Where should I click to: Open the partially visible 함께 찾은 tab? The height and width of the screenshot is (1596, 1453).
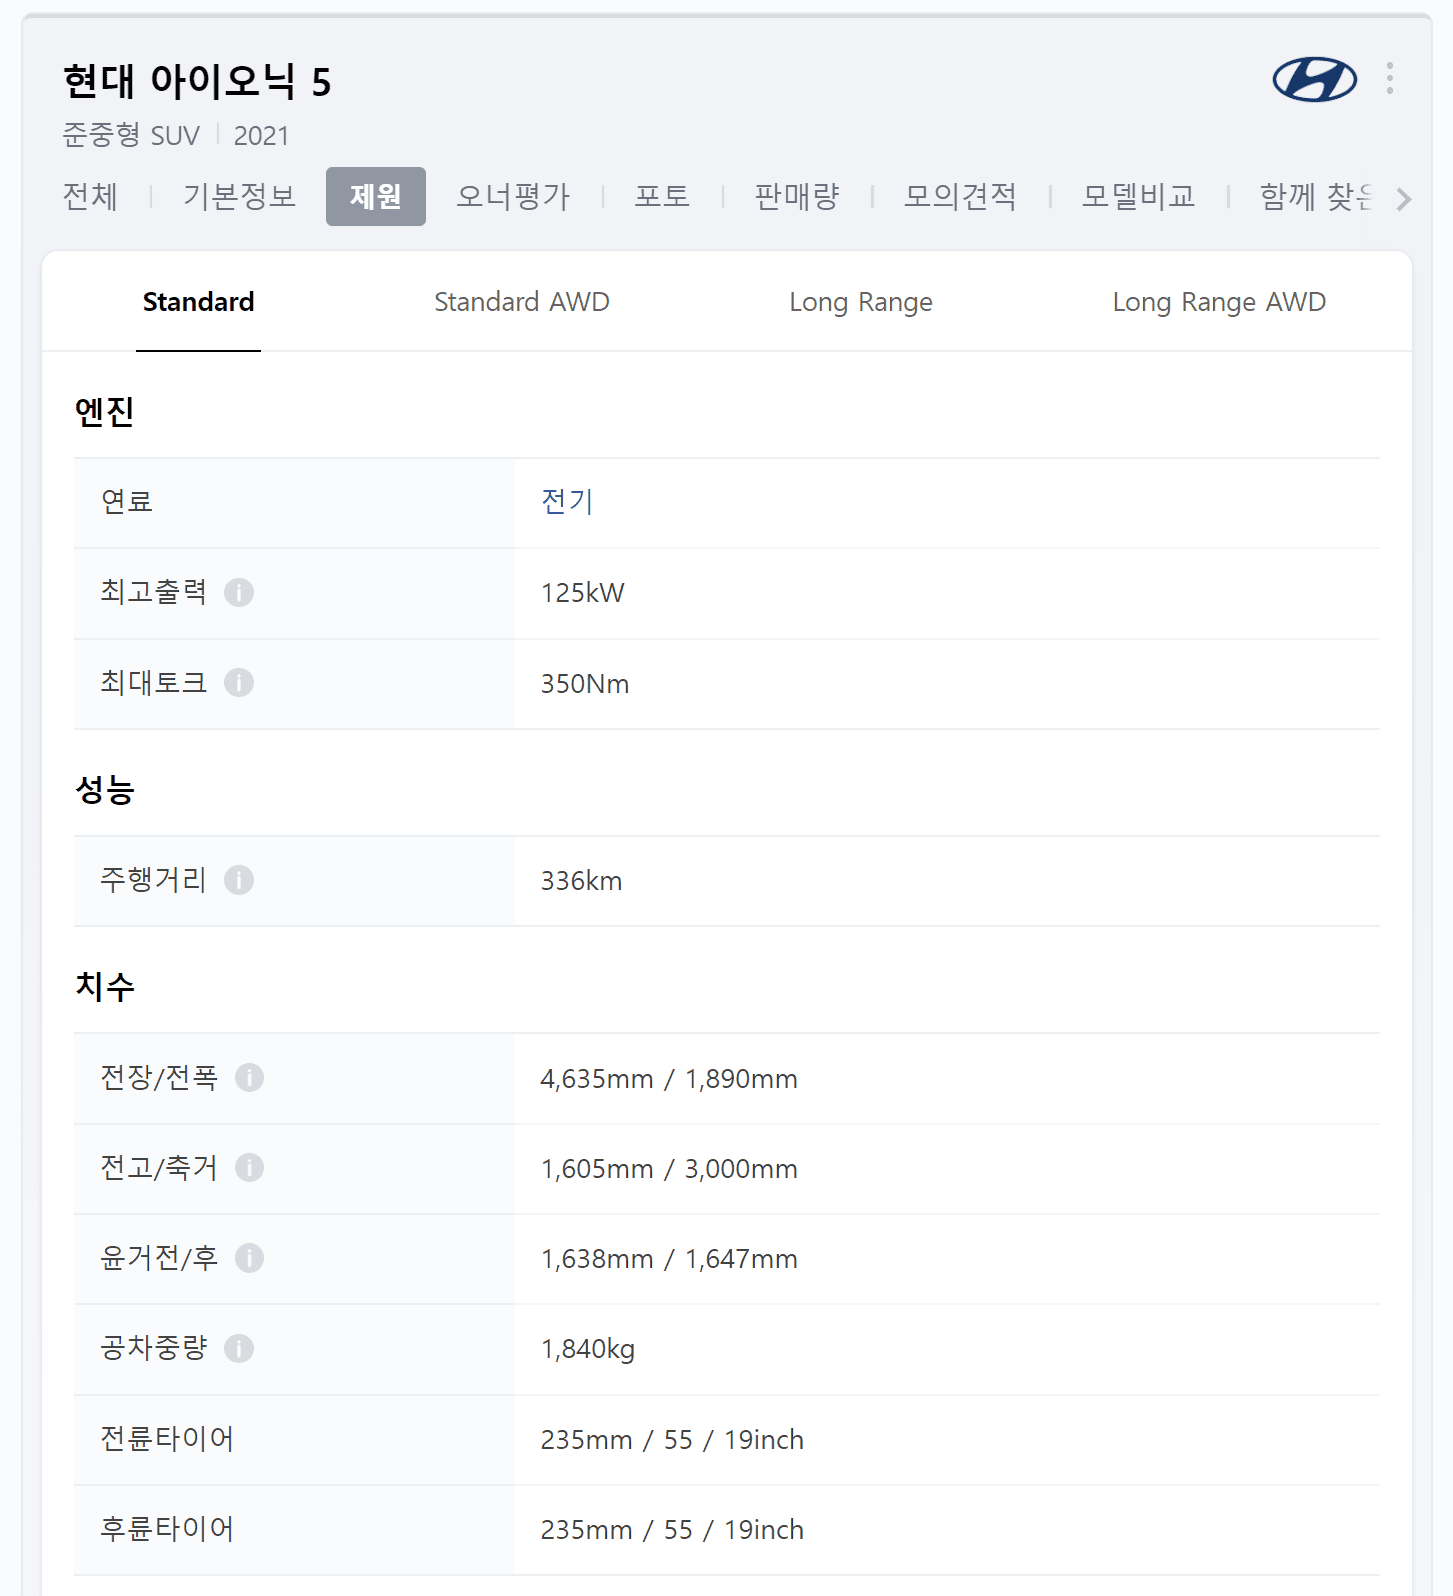tap(1316, 196)
